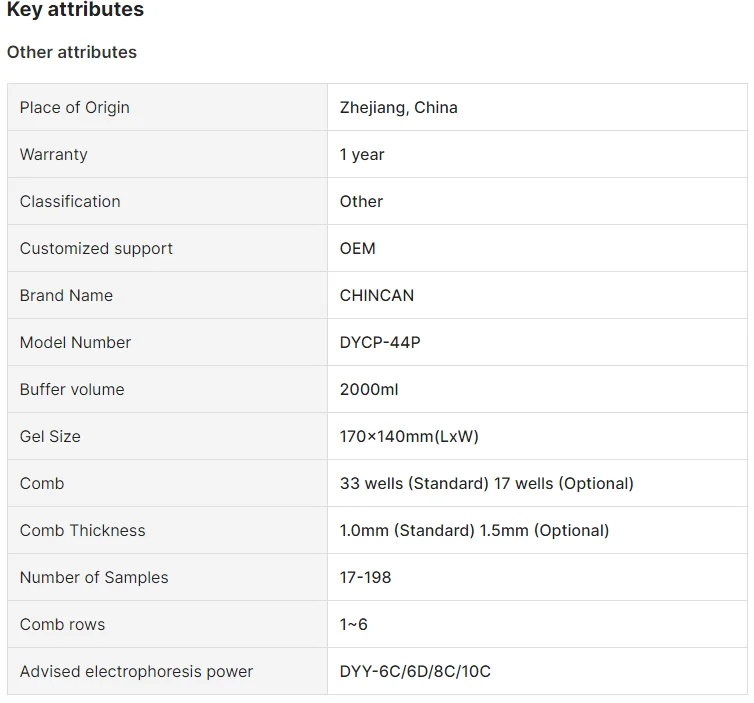Click the Warranty row label
This screenshot has height=703, width=754.
[54, 154]
